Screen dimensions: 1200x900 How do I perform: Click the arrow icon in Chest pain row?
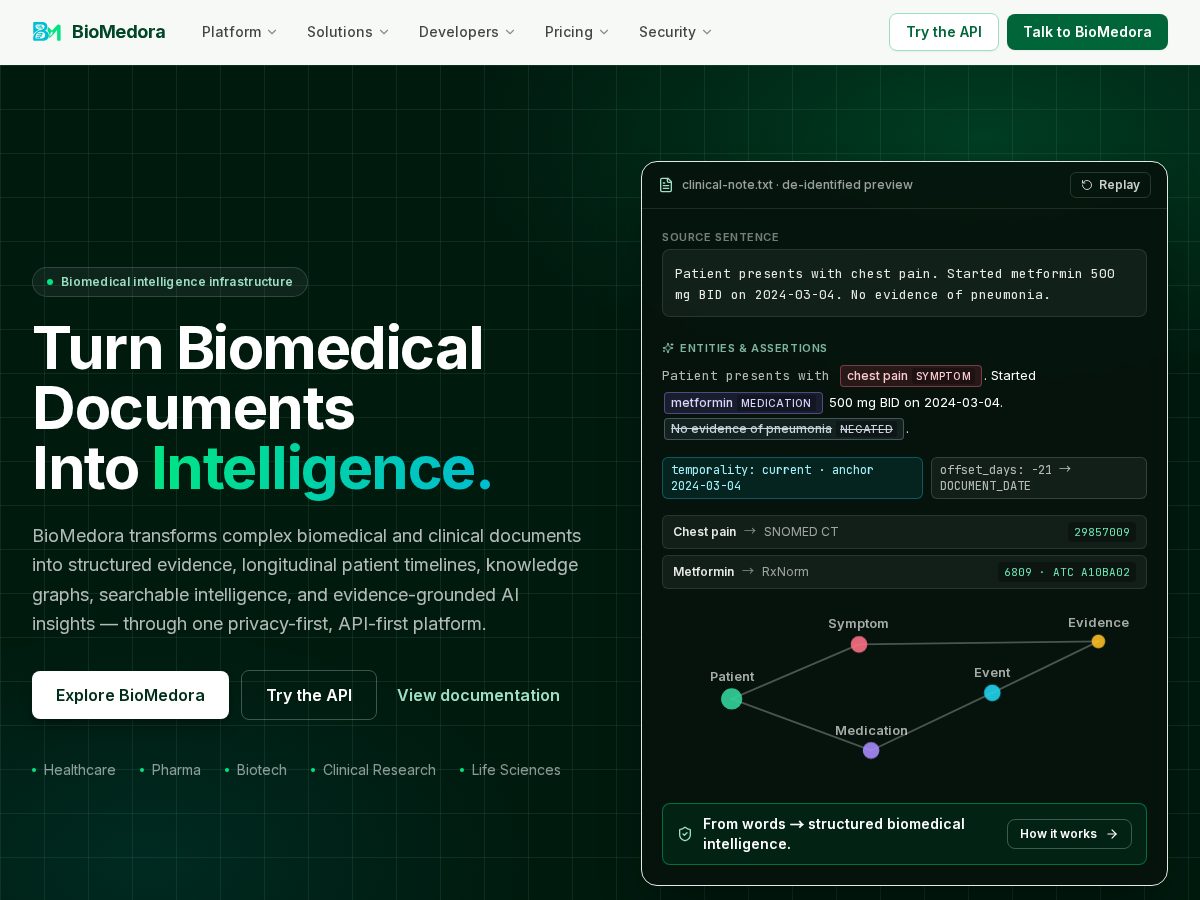[750, 532]
